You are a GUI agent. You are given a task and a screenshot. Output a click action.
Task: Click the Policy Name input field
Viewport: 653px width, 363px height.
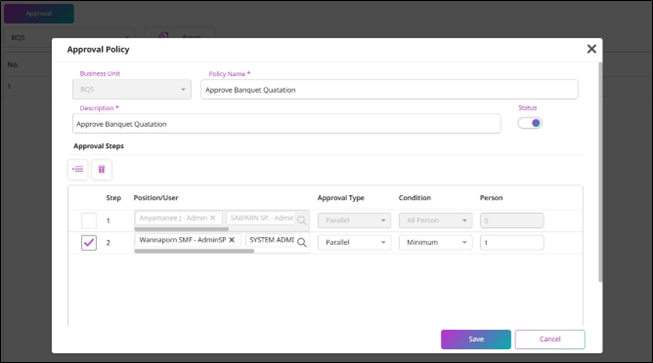(389, 90)
